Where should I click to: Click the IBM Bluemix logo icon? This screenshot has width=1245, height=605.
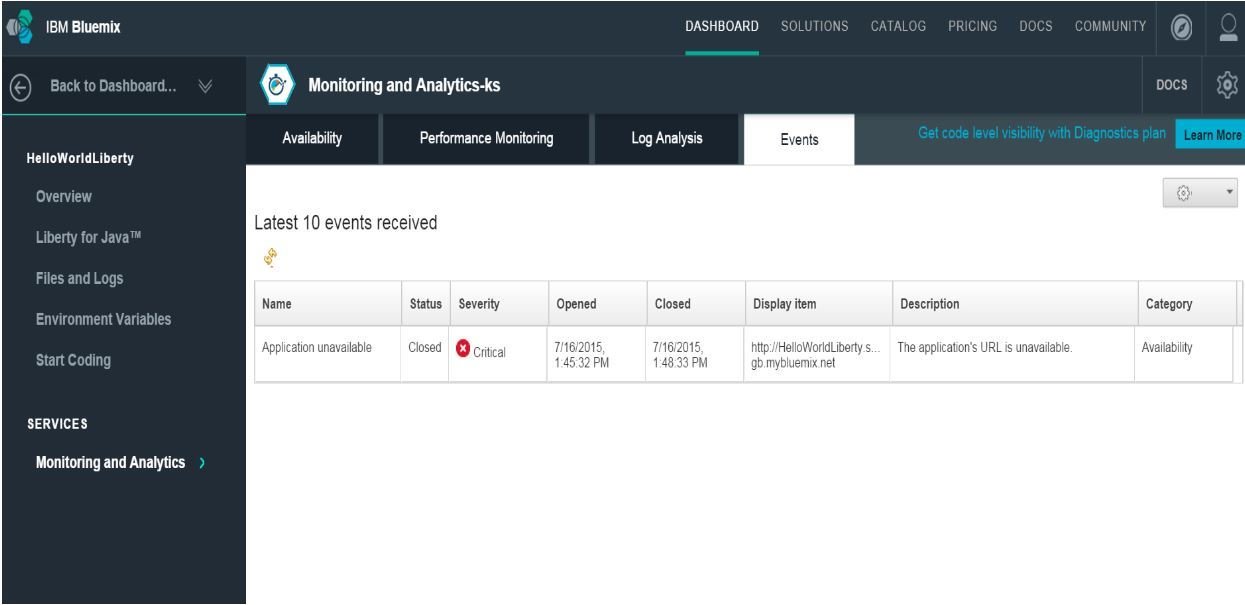(x=19, y=27)
